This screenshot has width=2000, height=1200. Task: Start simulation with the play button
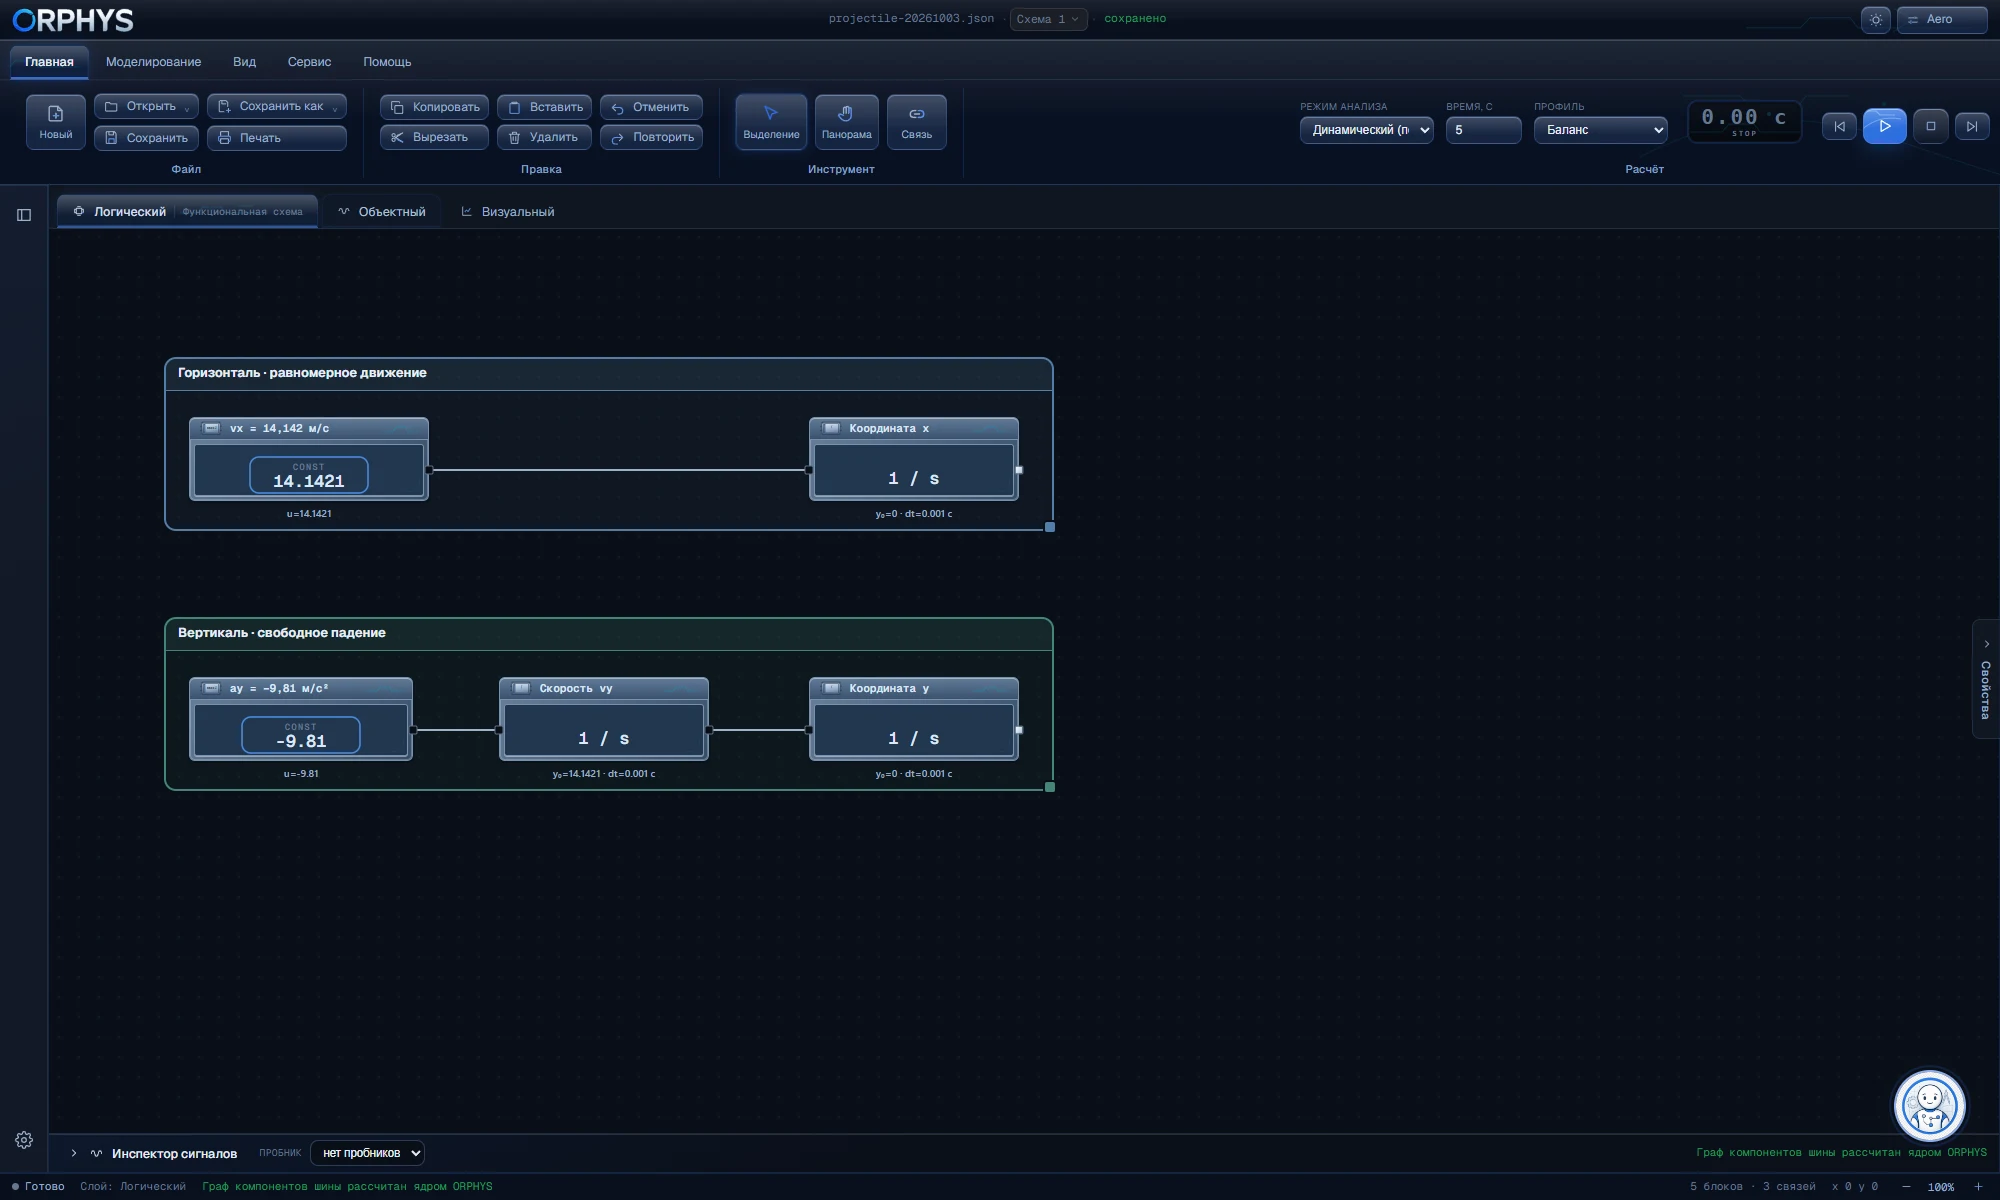click(1884, 126)
